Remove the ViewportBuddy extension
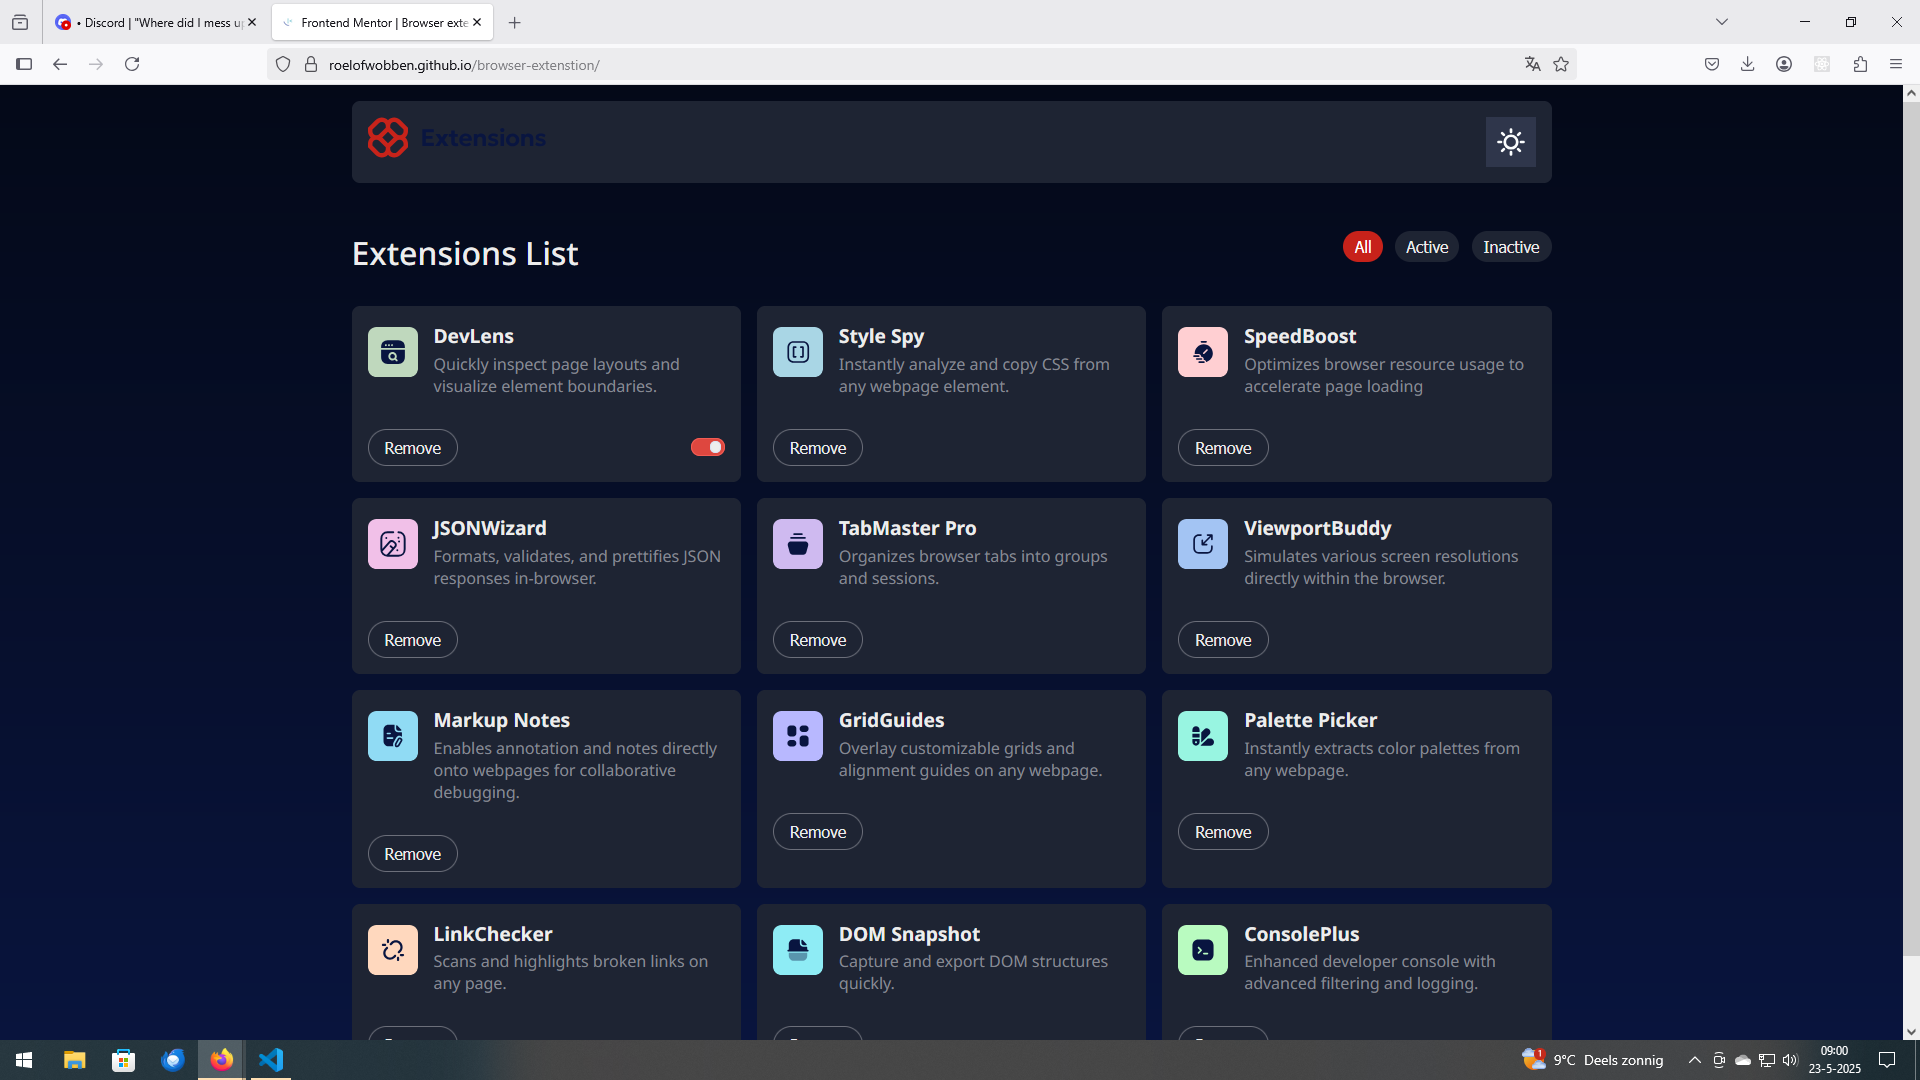This screenshot has width=1920, height=1080. (1222, 640)
